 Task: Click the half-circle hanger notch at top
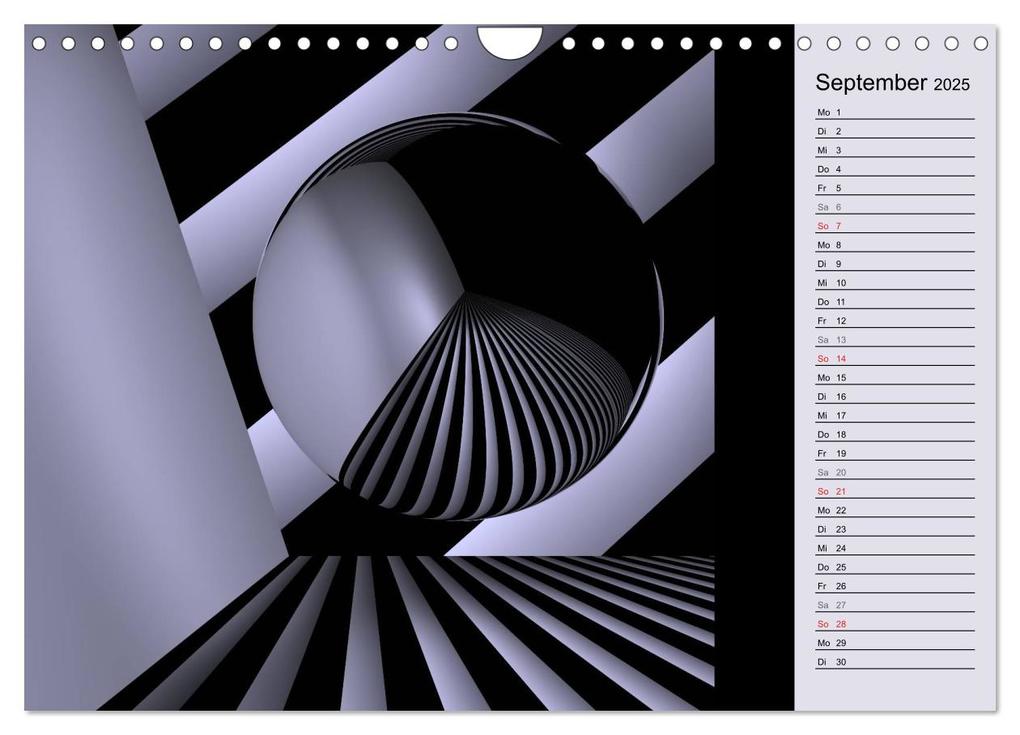click(x=509, y=42)
